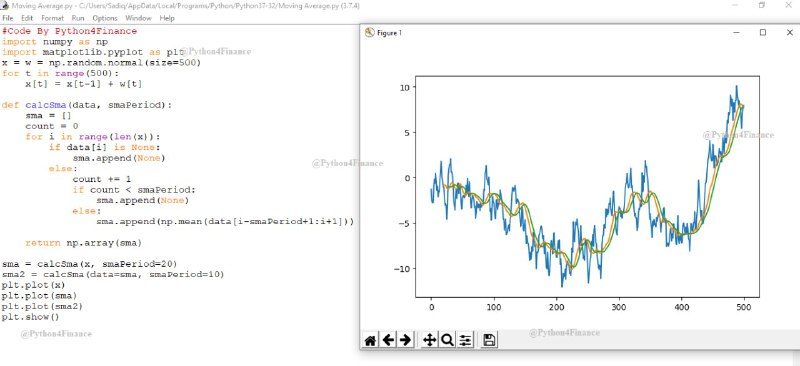The image size is (800, 366).
Task: Go back to previous plot view
Action: [388, 340]
